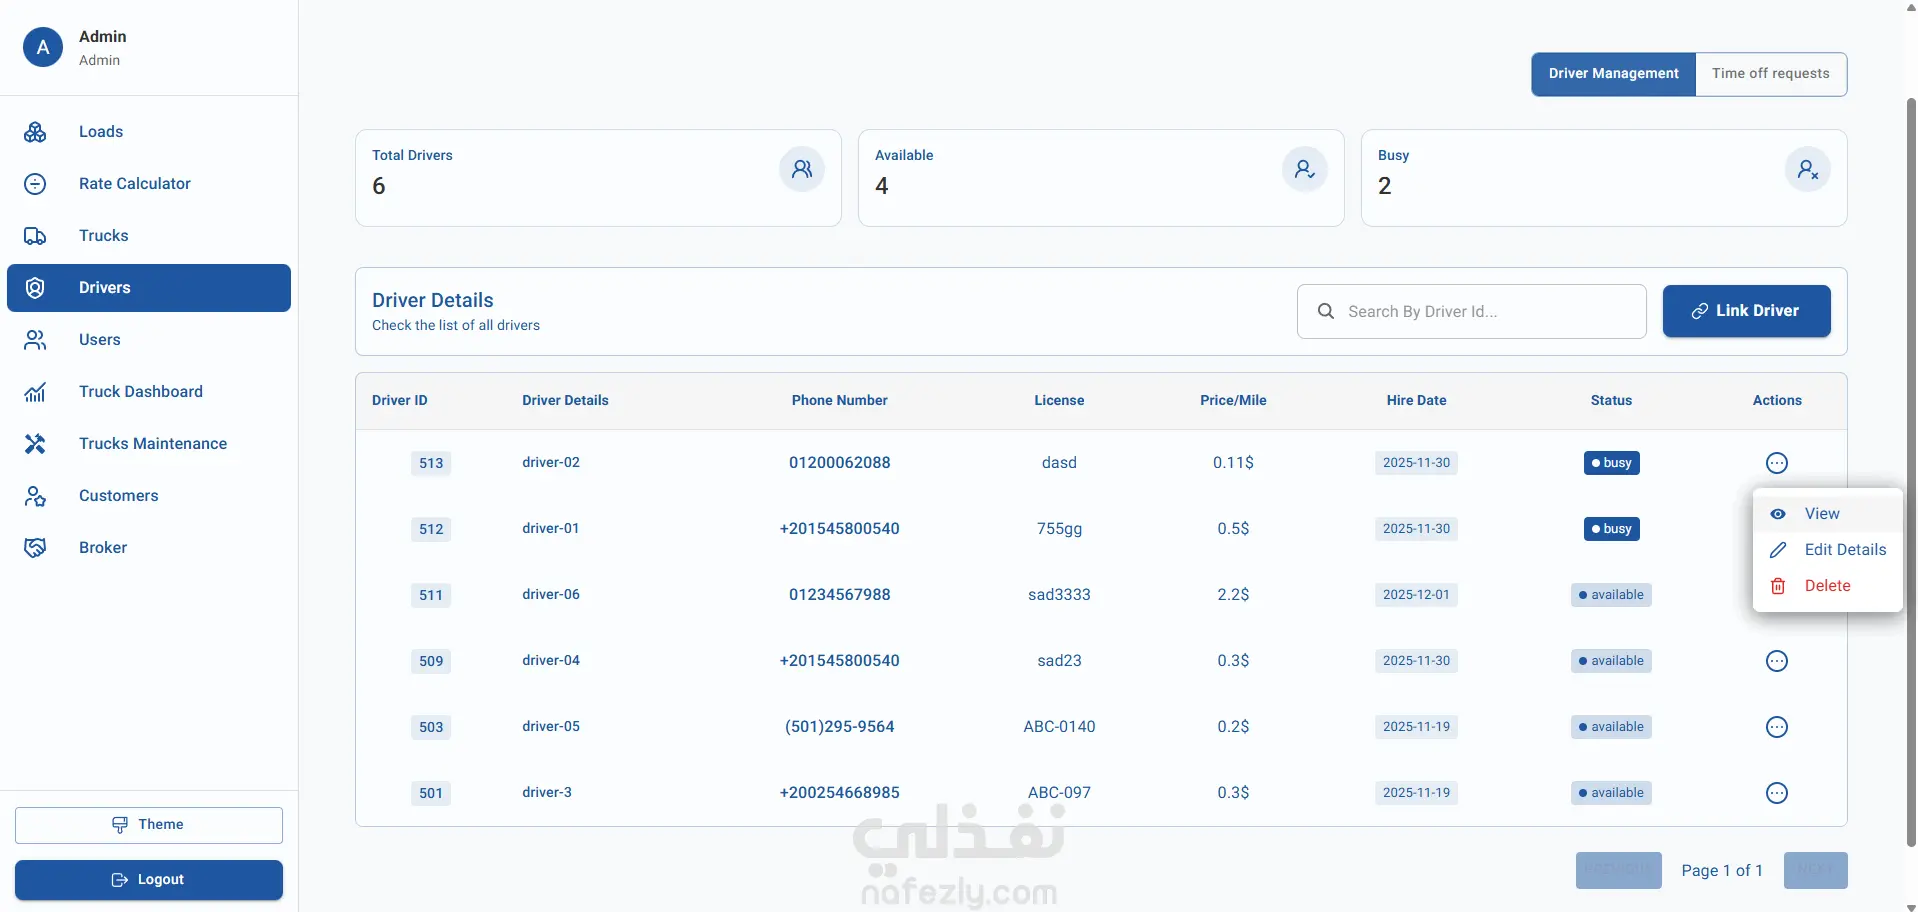Click the Page 1 of 1 indicator
This screenshot has width=1918, height=912.
(x=1722, y=871)
